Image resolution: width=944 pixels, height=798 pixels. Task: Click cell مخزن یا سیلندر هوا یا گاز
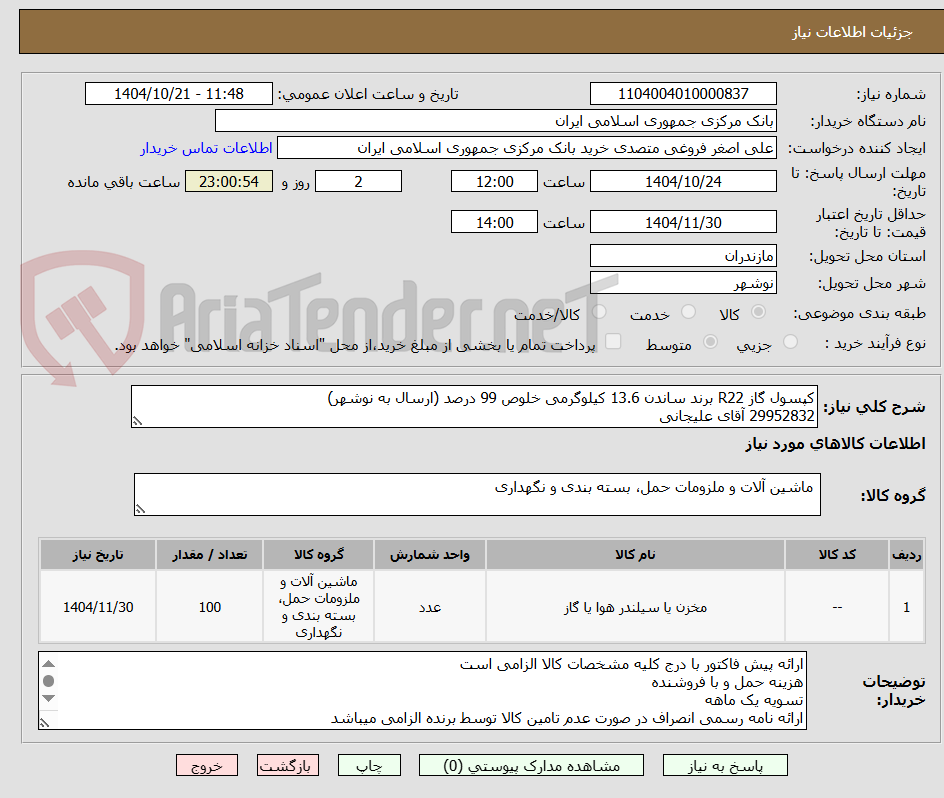pos(635,607)
